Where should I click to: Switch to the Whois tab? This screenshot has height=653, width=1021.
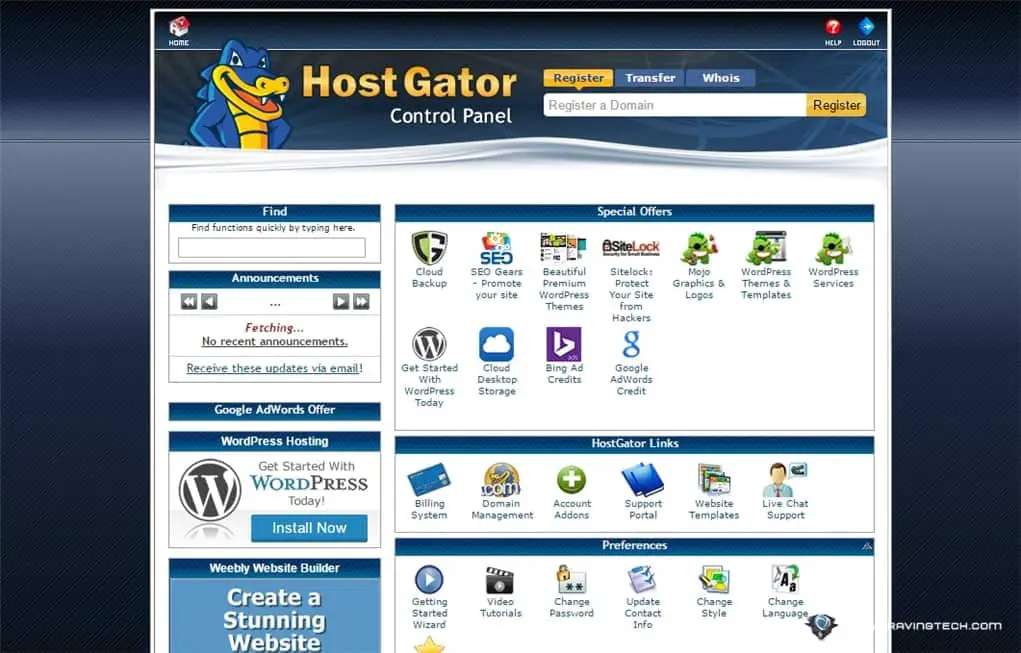(x=721, y=78)
